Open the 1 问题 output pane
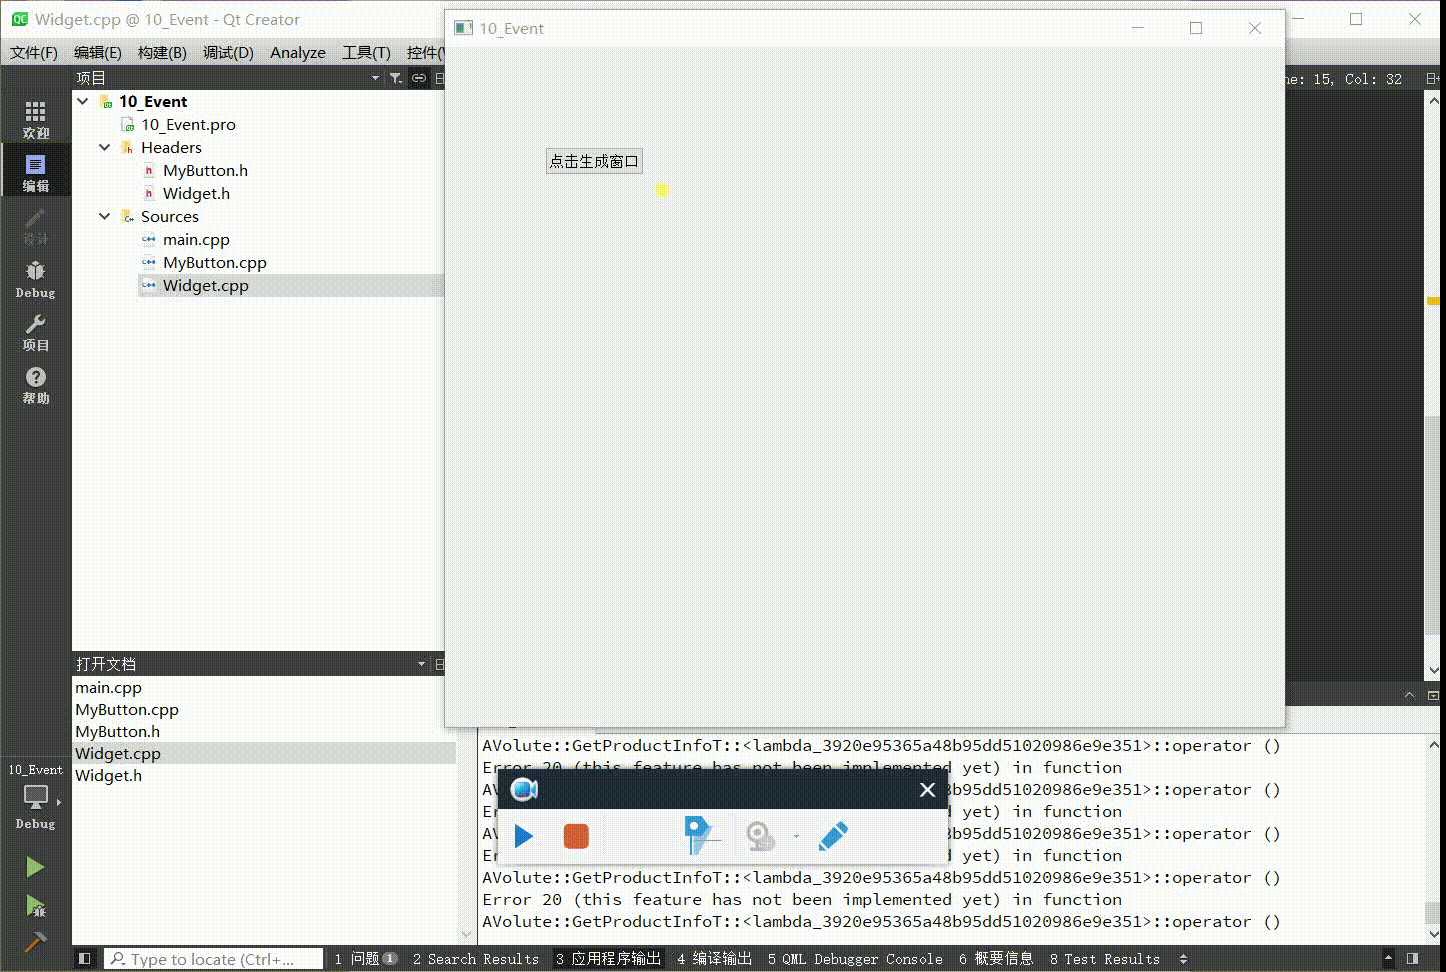The image size is (1446, 972). 365,959
